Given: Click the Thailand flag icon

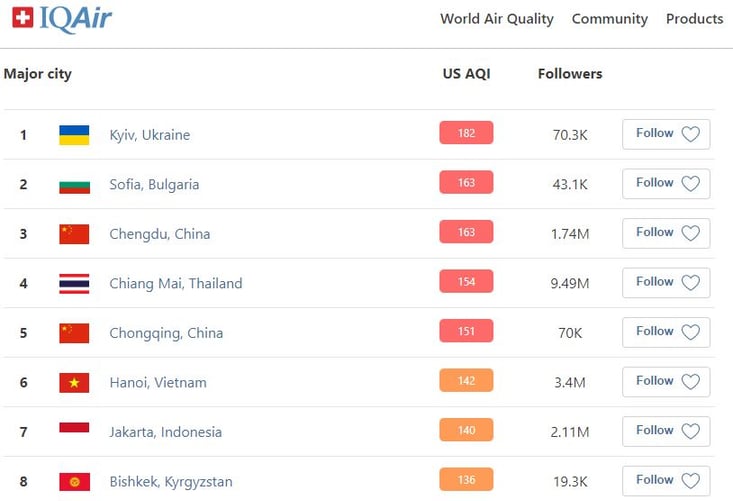Looking at the screenshot, I should [74, 284].
